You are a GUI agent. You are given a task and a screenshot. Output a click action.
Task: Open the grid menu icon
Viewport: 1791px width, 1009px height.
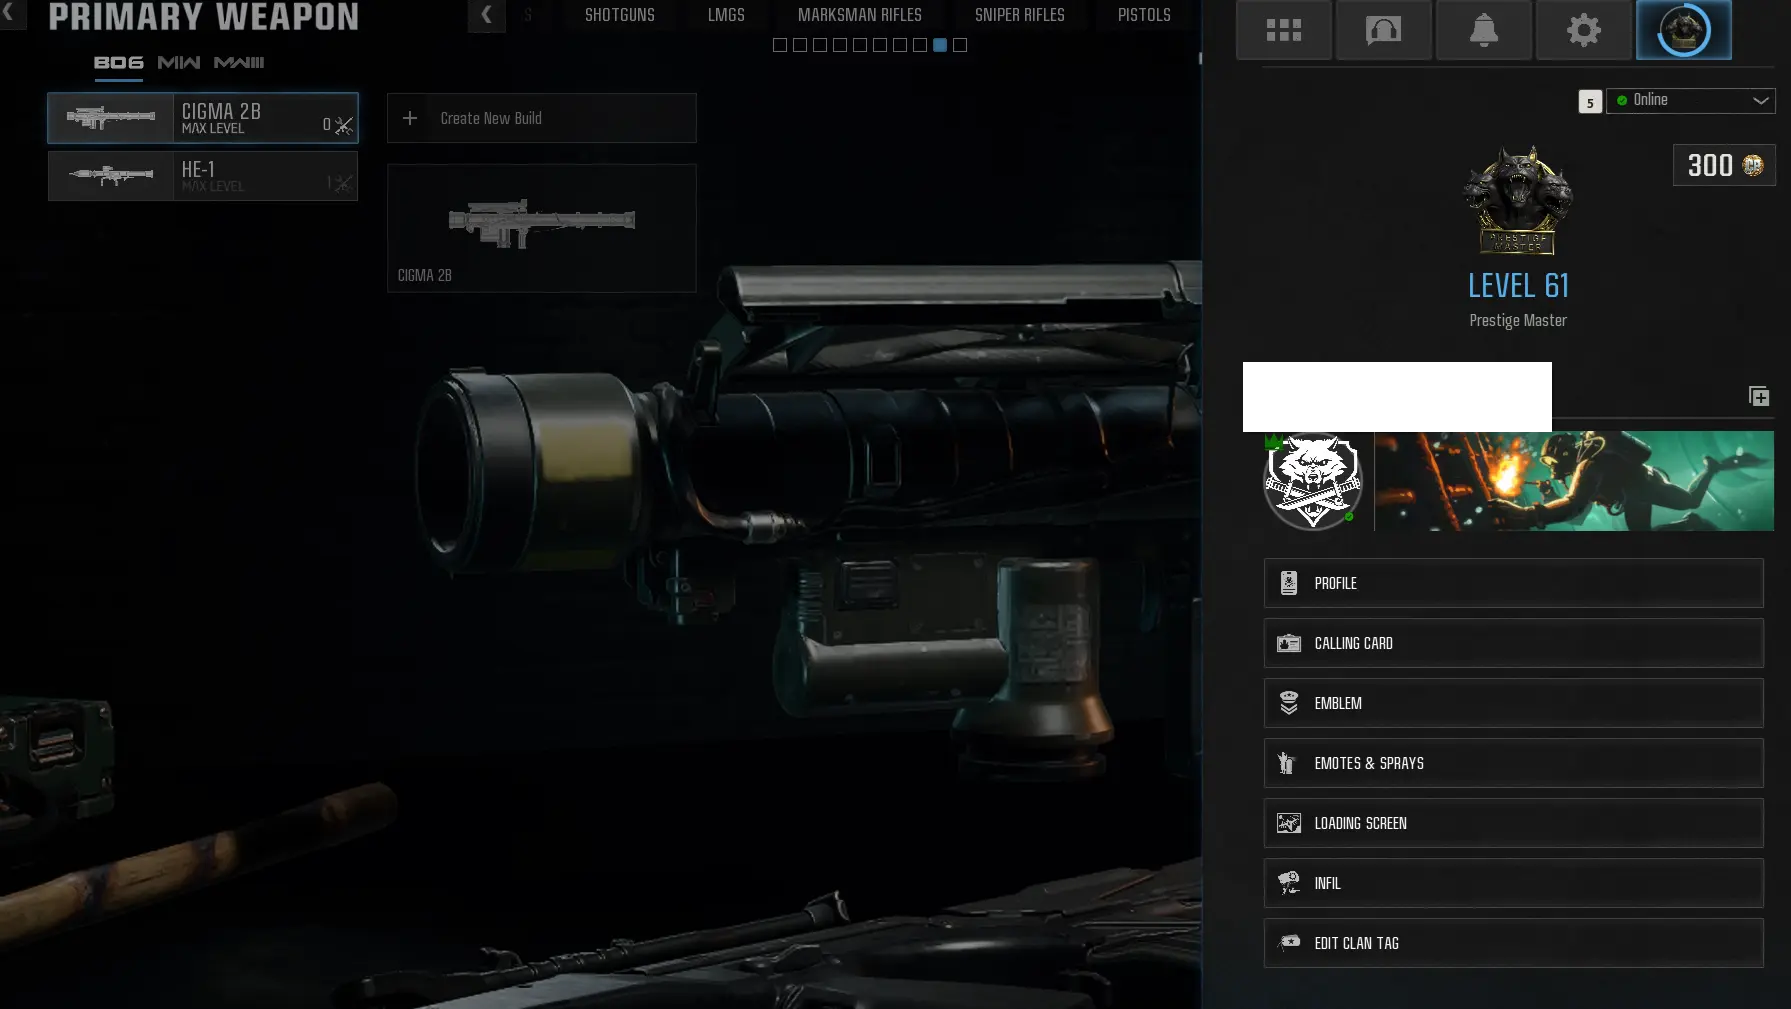point(1284,30)
